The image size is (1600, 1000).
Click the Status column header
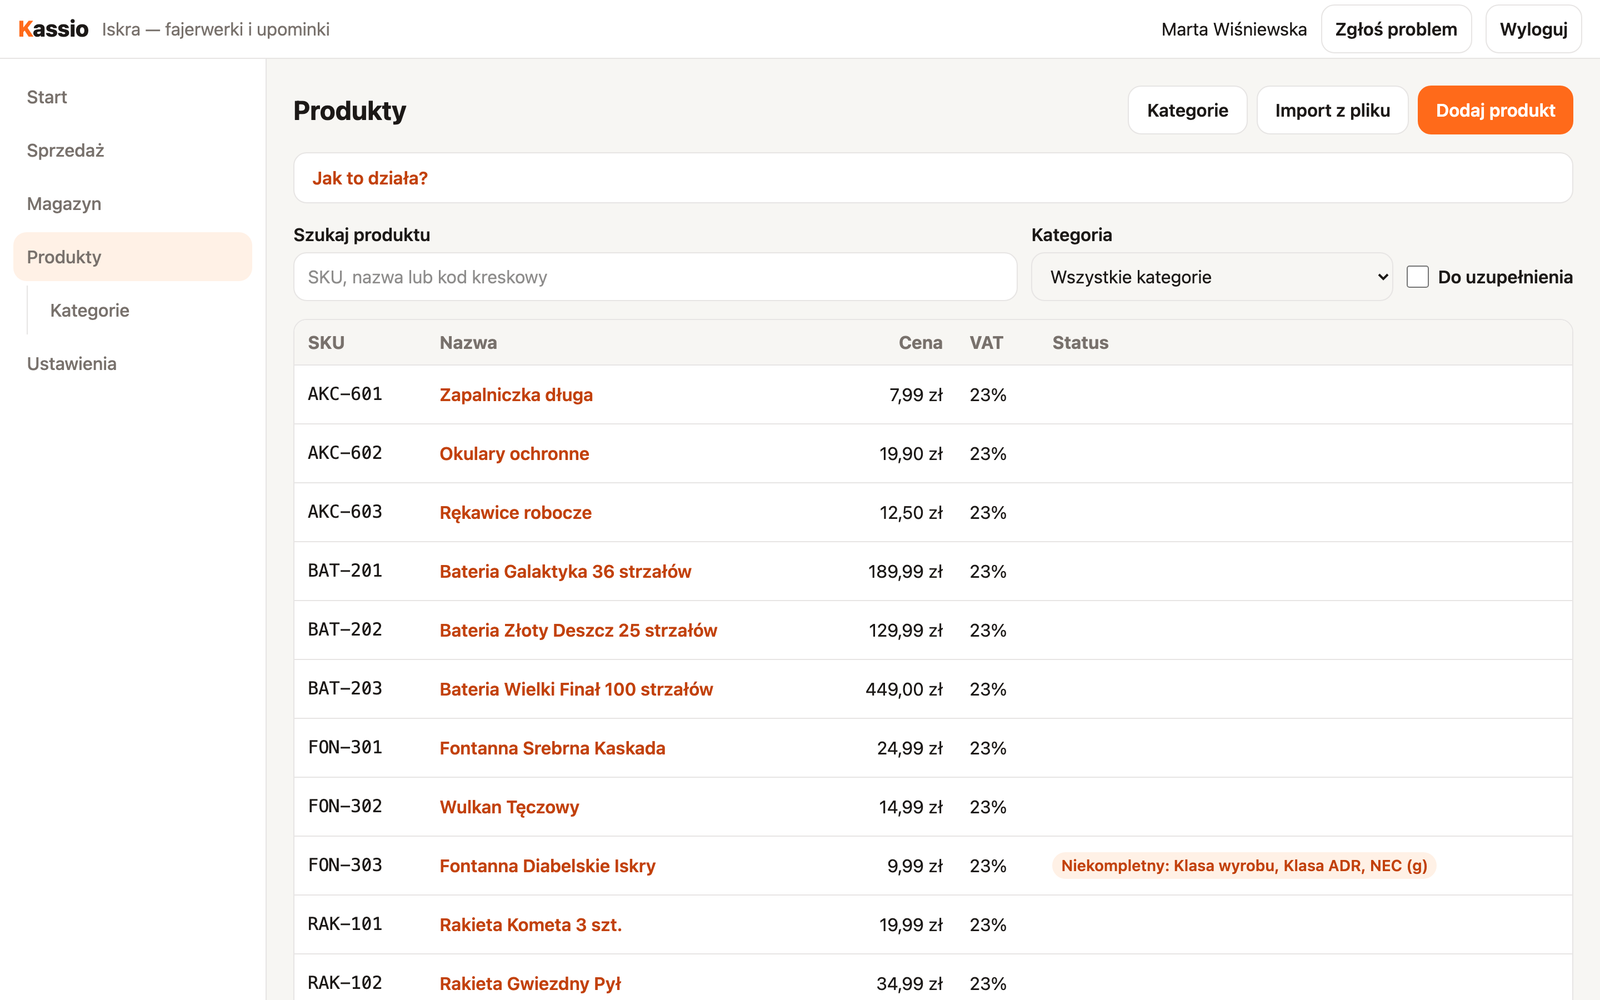coord(1080,343)
